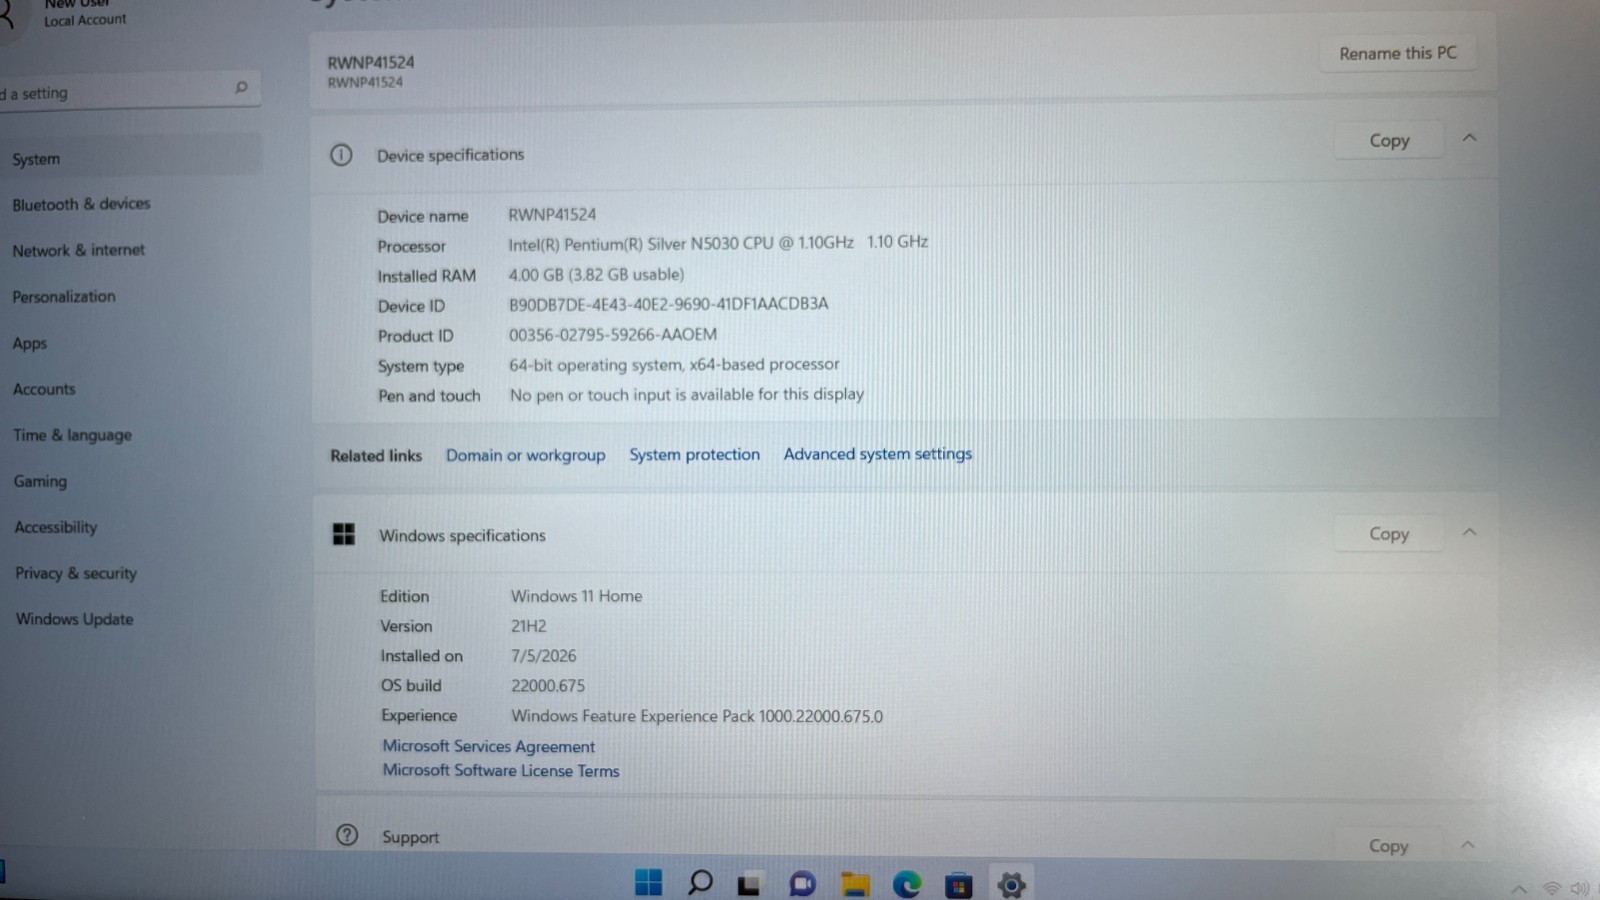Select the Processor value Intel Pentium Silver N5030
The image size is (1600, 900).
[718, 243]
